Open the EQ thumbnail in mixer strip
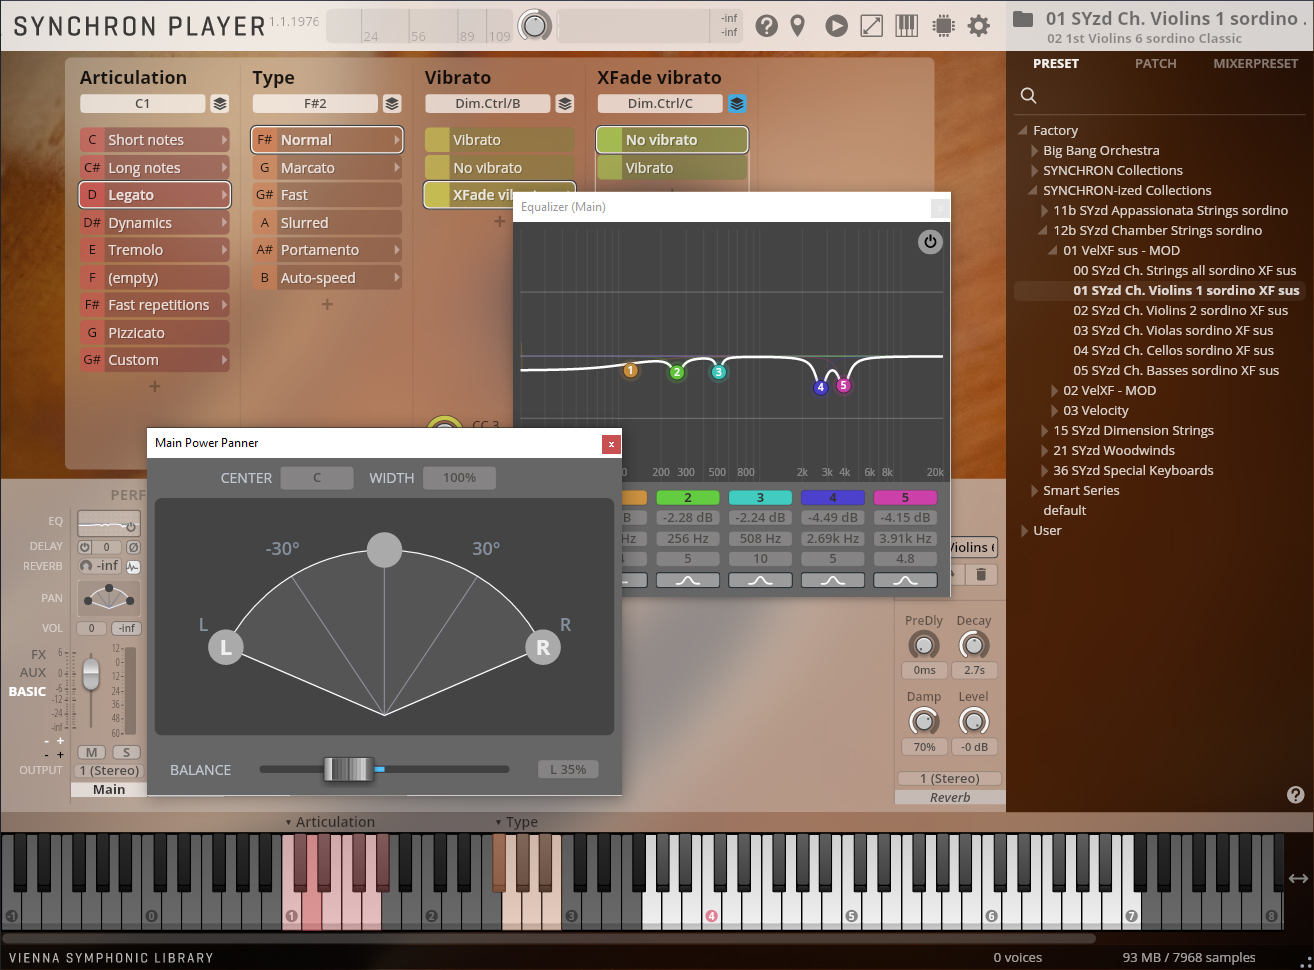 point(109,523)
